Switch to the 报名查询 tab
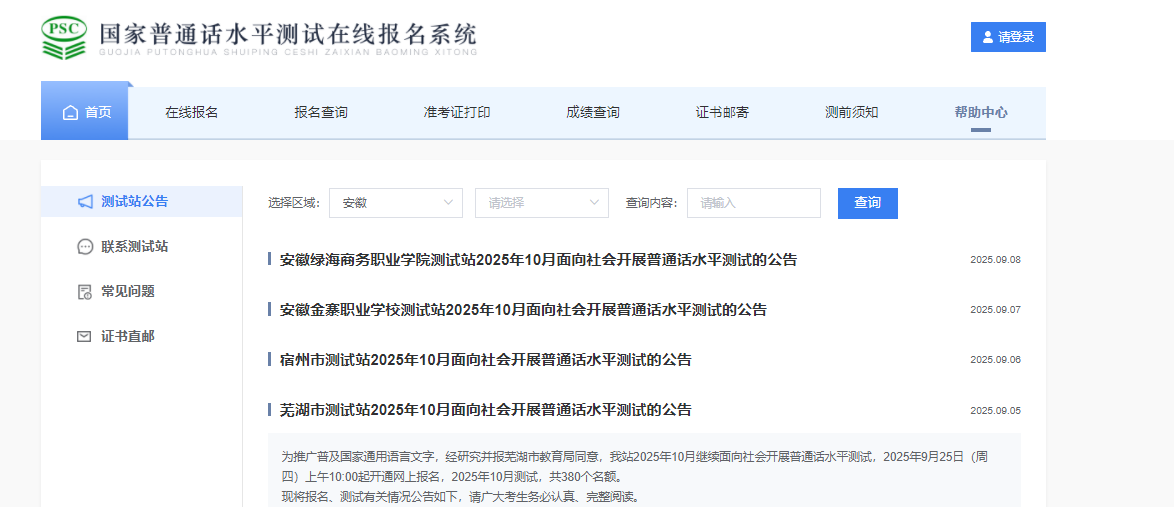Image resolution: width=1174 pixels, height=507 pixels. (321, 112)
